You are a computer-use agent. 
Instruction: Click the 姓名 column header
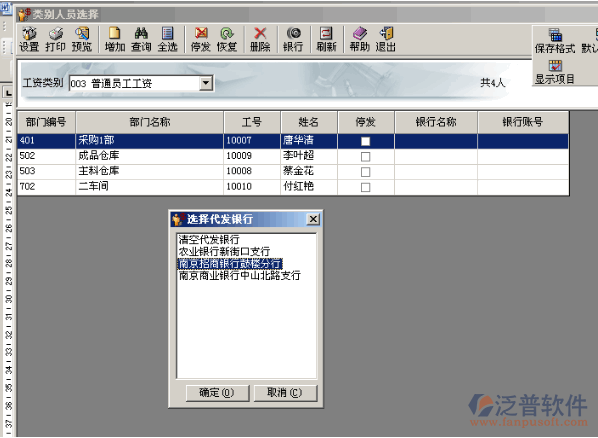309,122
